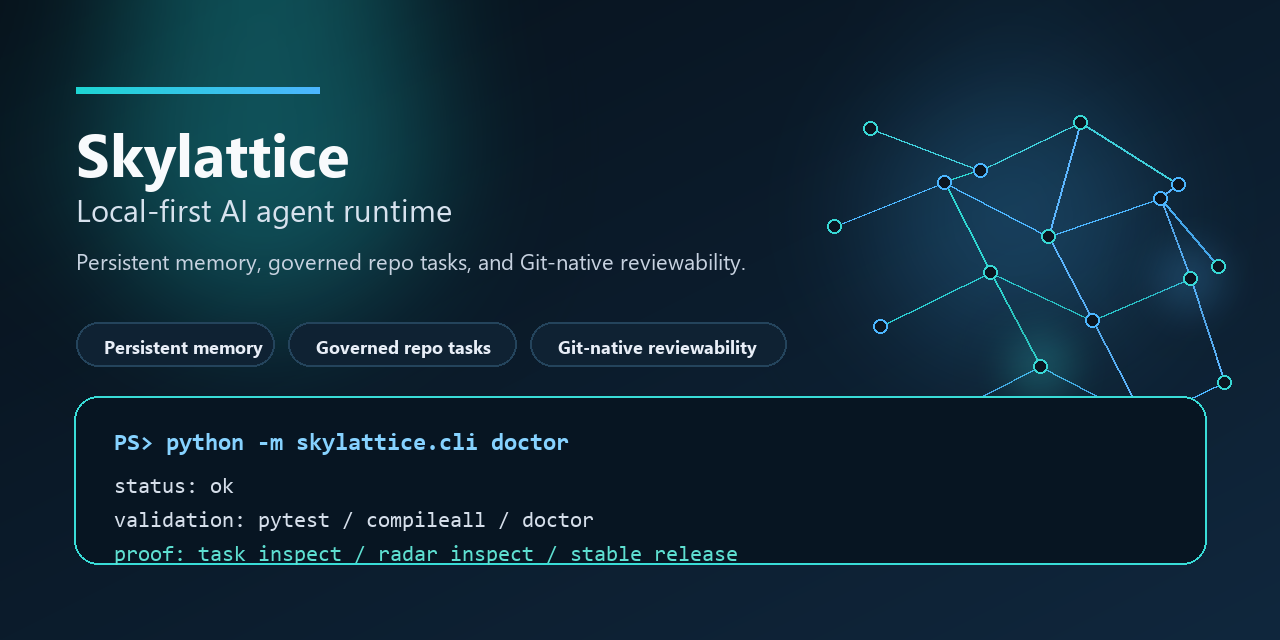This screenshot has width=1280, height=640.
Task: Click the gradient accent bar above title
Action: 198,90
